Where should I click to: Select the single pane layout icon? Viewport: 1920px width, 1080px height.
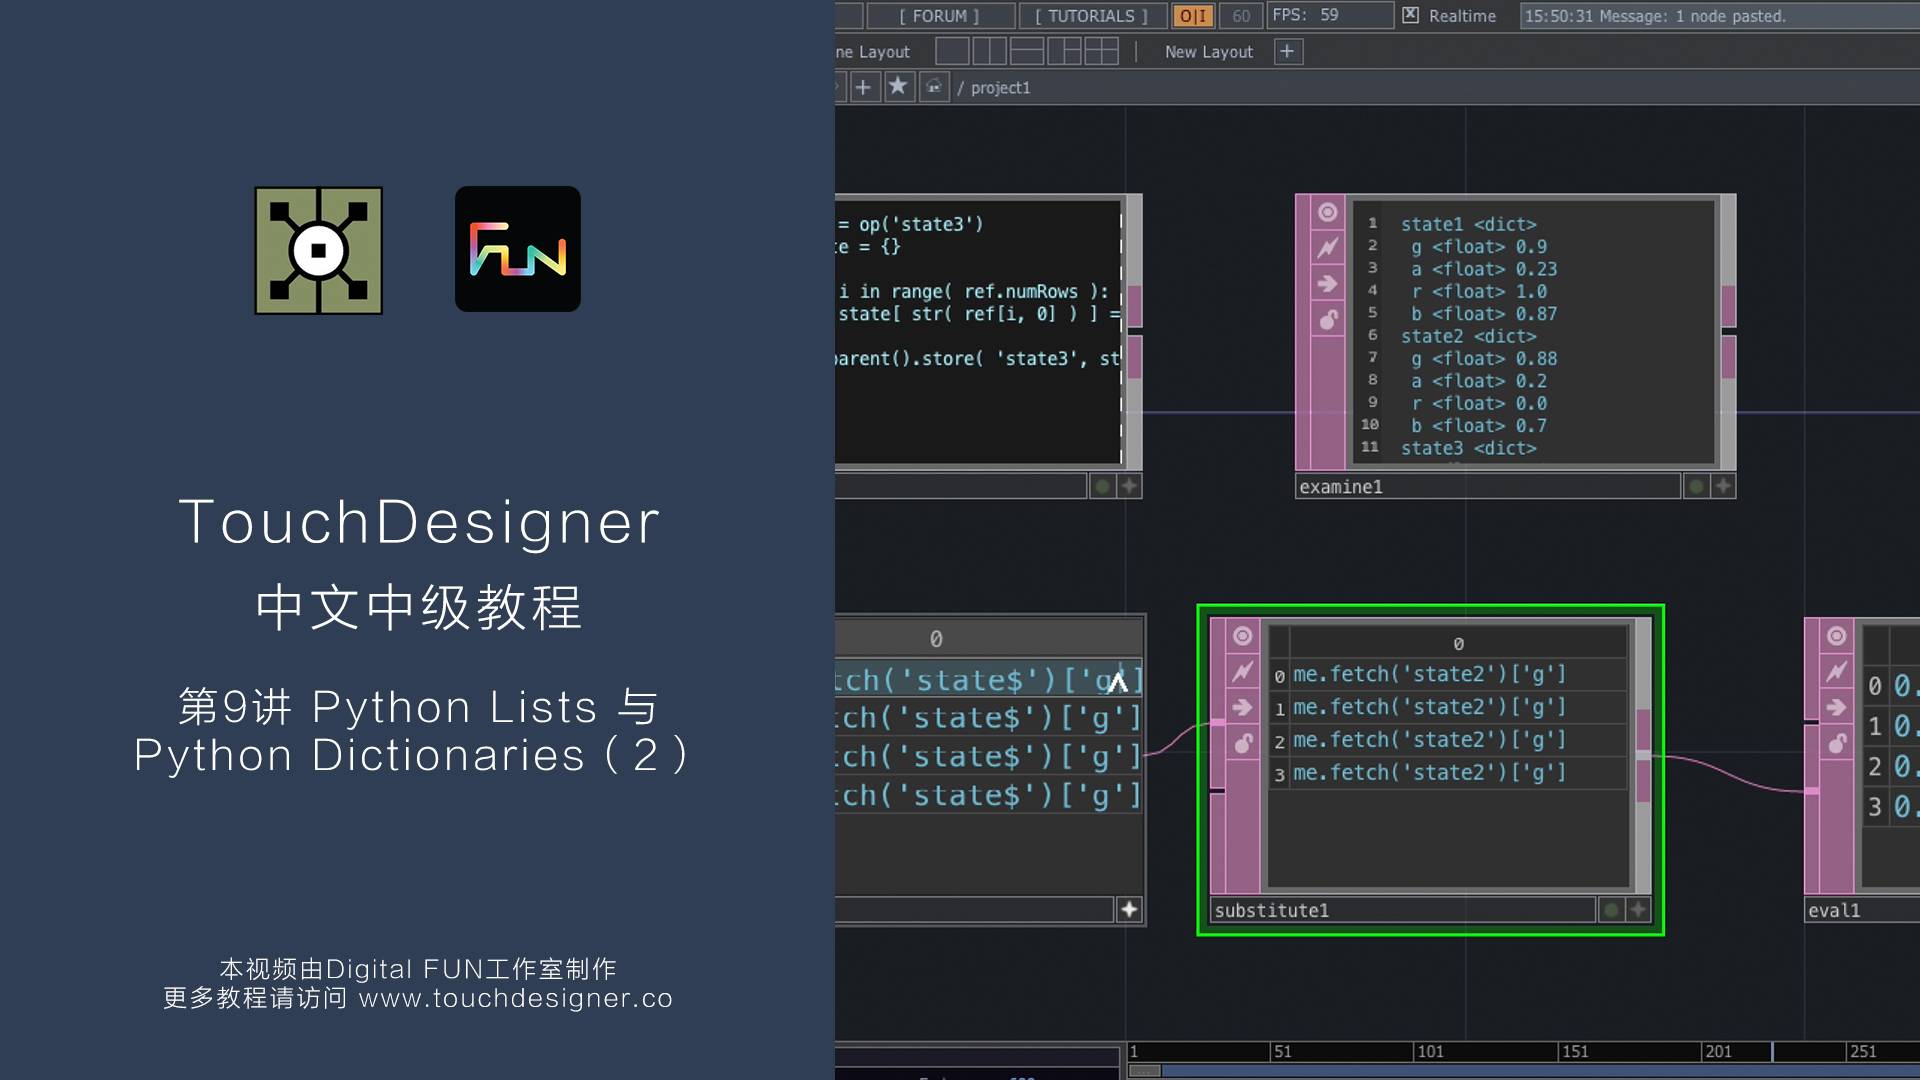pyautogui.click(x=952, y=51)
